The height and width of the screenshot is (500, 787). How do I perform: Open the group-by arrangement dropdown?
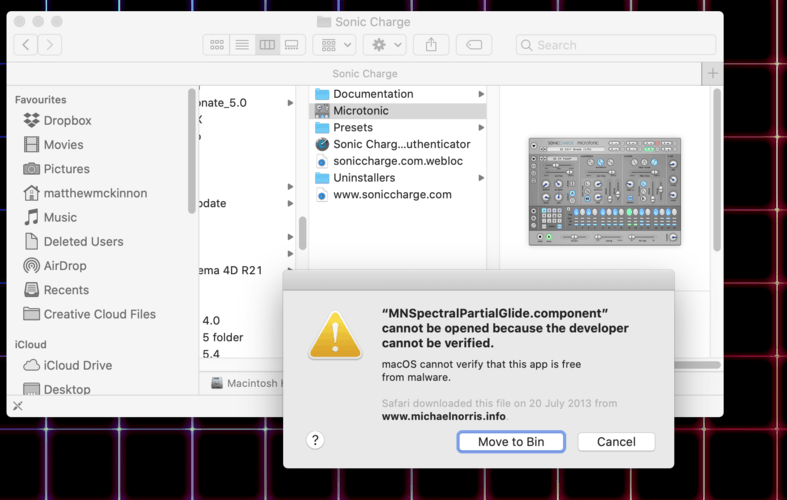pyautogui.click(x=335, y=45)
